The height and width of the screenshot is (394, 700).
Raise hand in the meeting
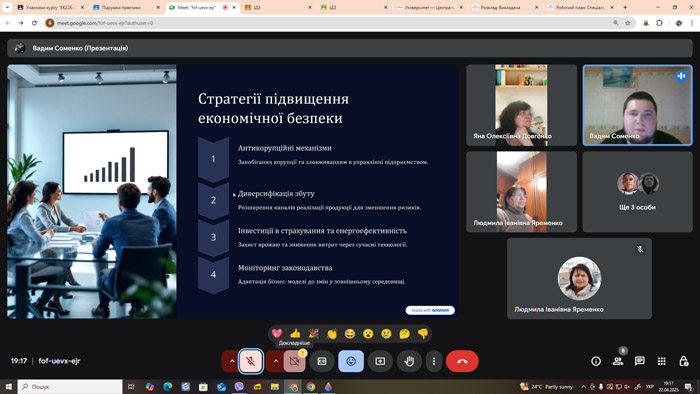click(409, 361)
